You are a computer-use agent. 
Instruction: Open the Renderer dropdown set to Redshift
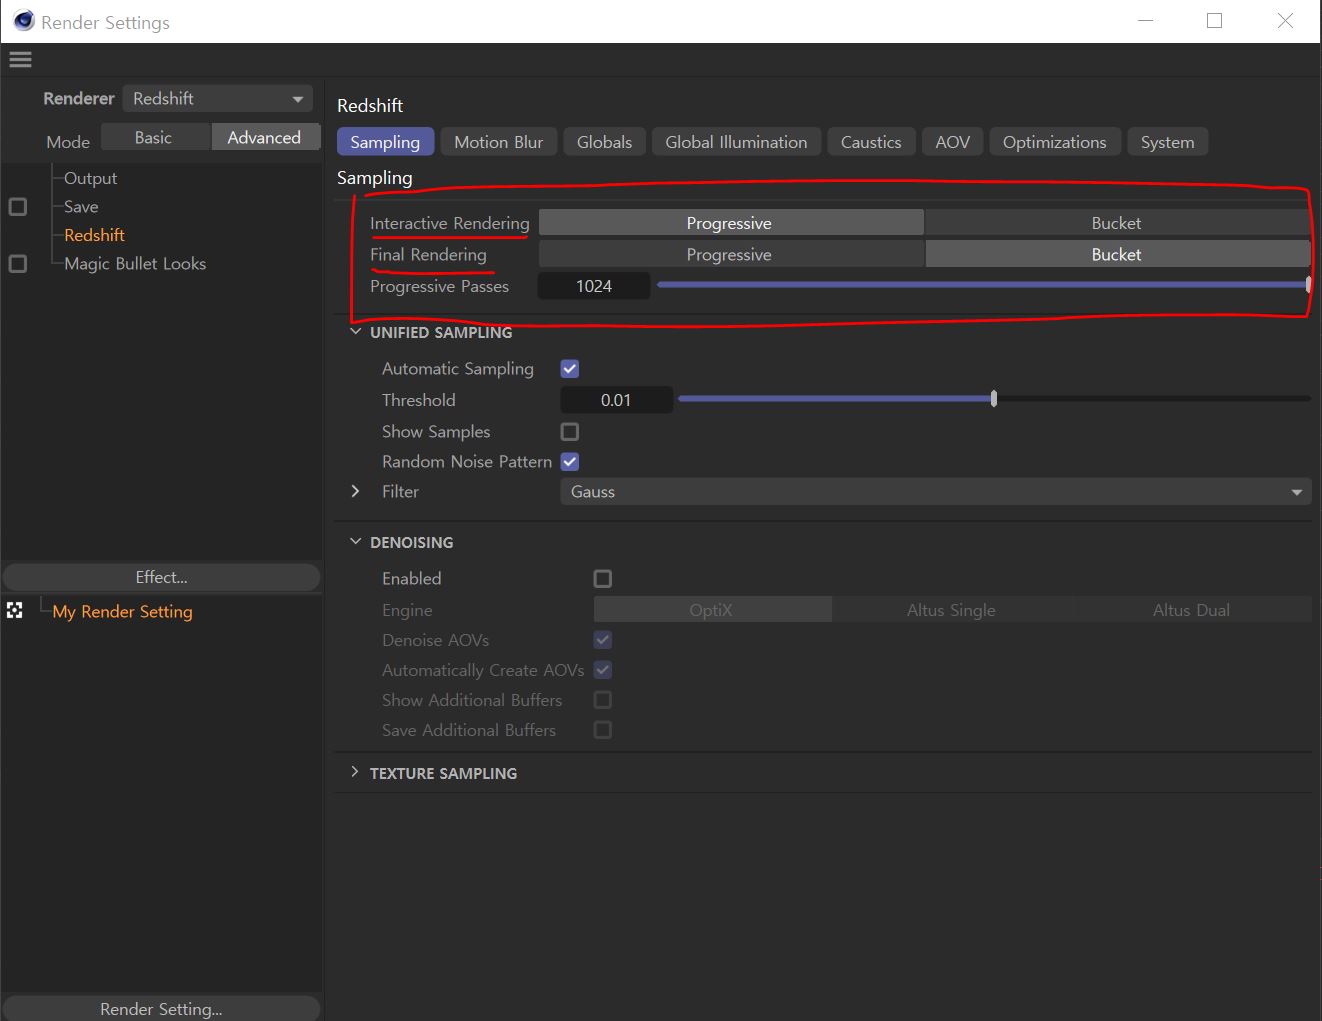coord(218,99)
